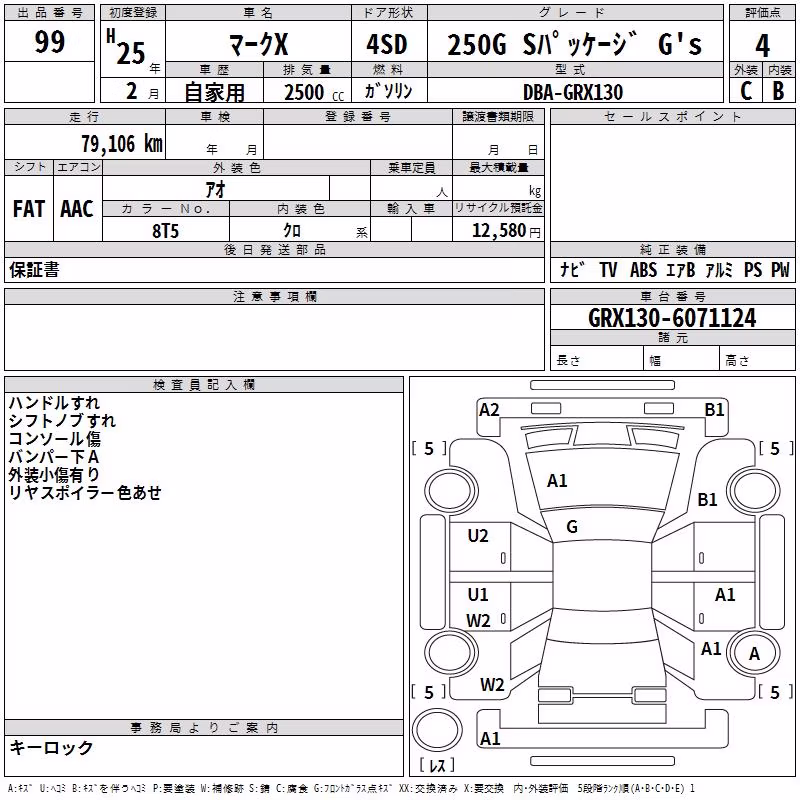Select vehicle history 自家用
Image resolution: width=800 pixels, height=800 pixels.
214,92
